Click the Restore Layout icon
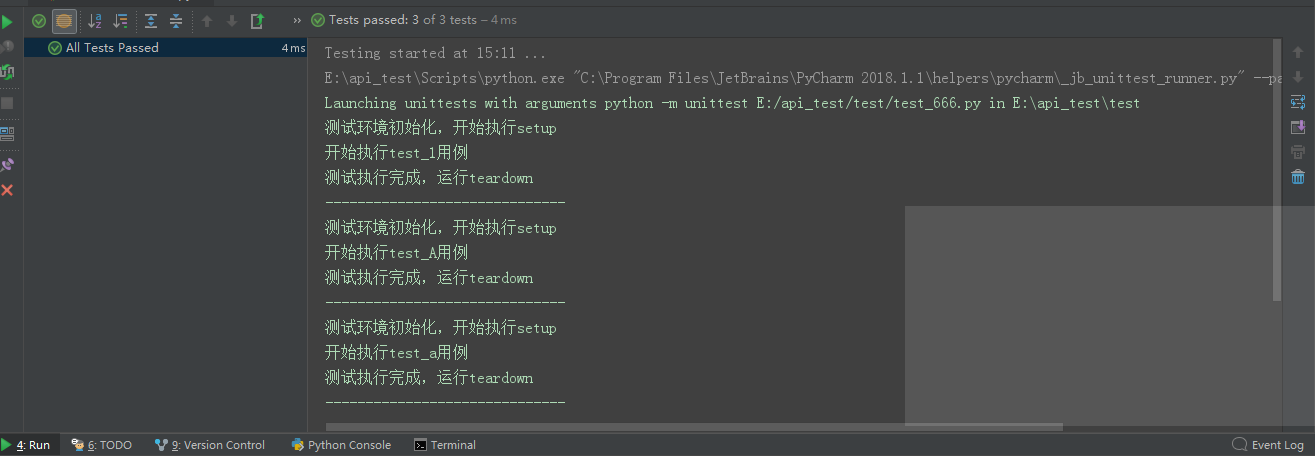The width and height of the screenshot is (1315, 456). tap(7, 133)
